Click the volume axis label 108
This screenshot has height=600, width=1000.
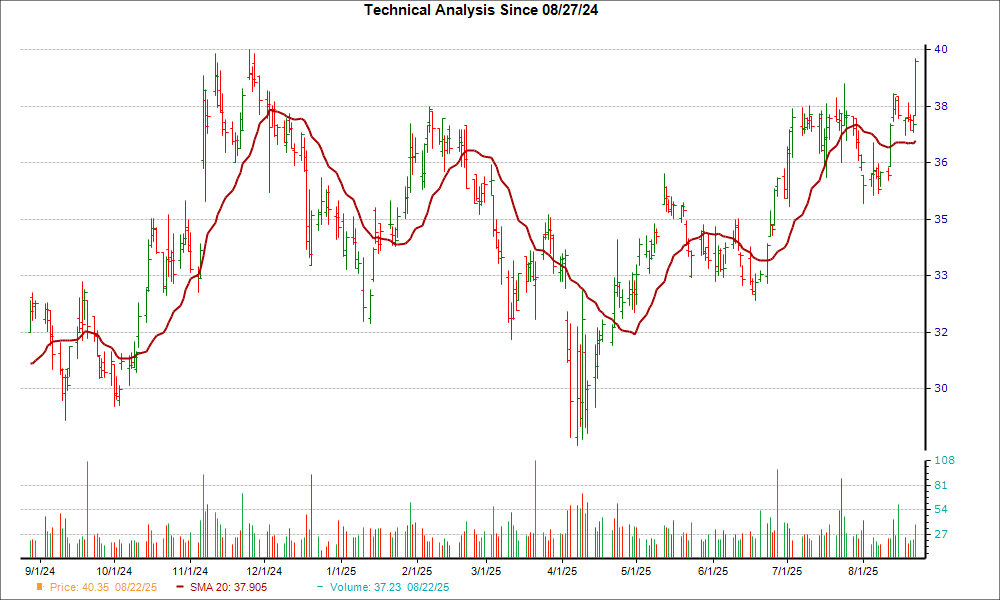[944, 460]
